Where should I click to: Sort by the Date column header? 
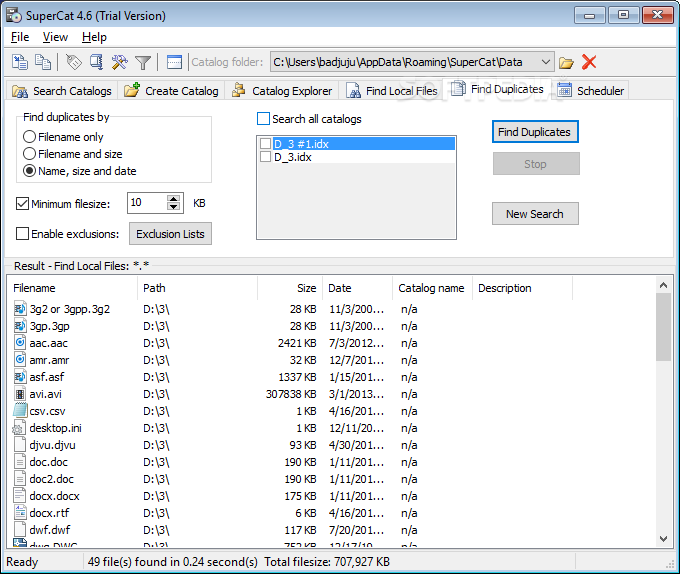coord(358,288)
